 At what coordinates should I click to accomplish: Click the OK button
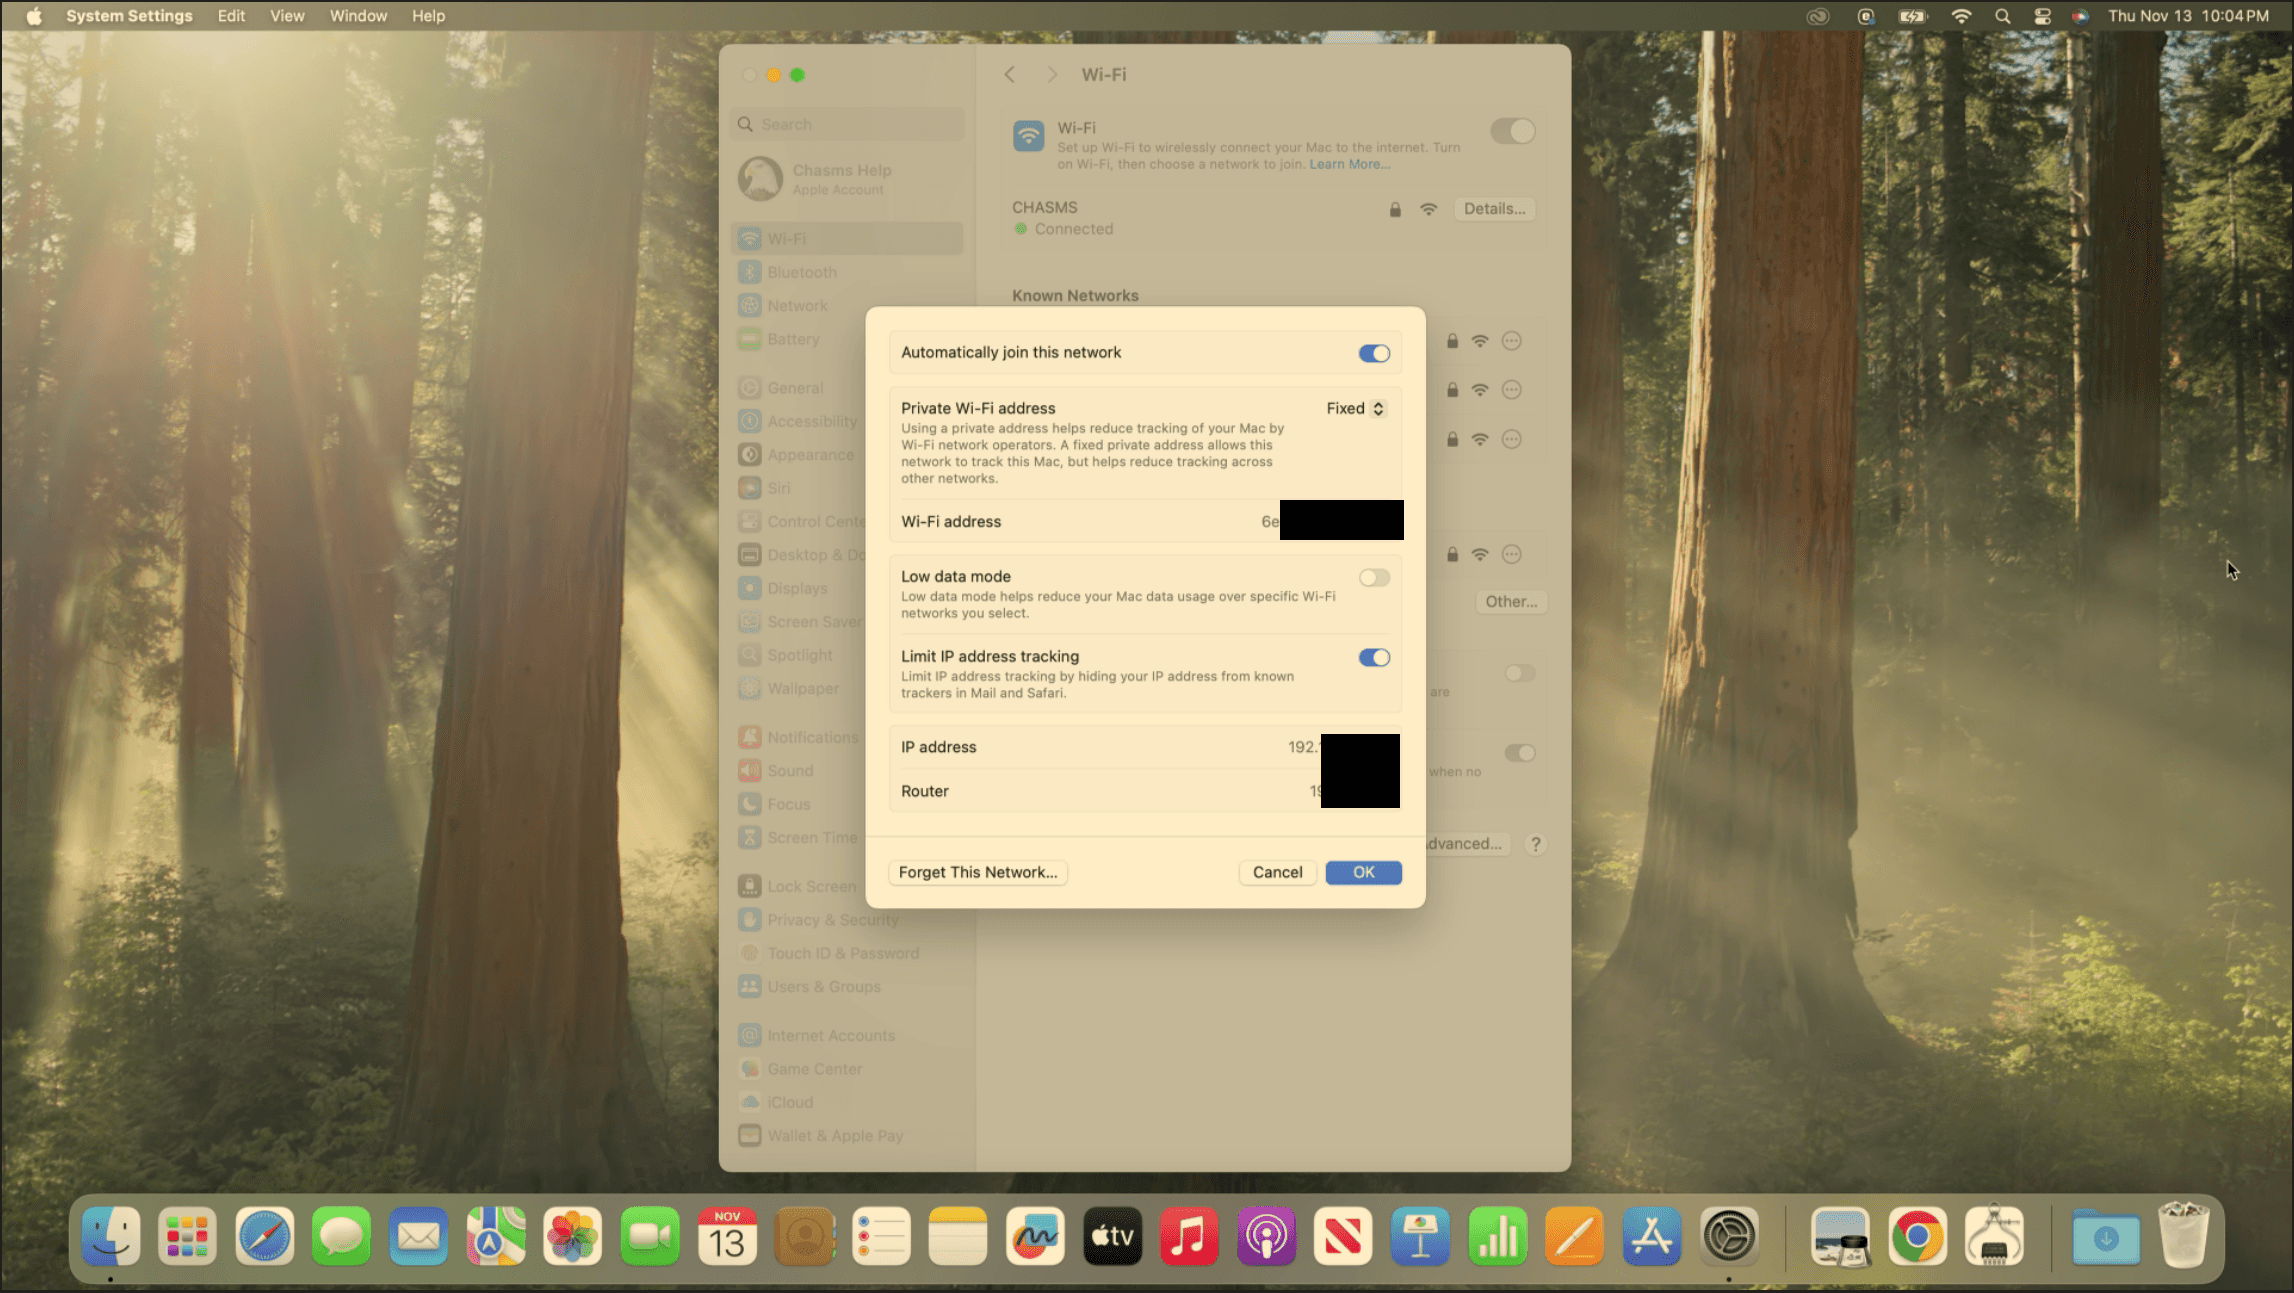pos(1363,872)
